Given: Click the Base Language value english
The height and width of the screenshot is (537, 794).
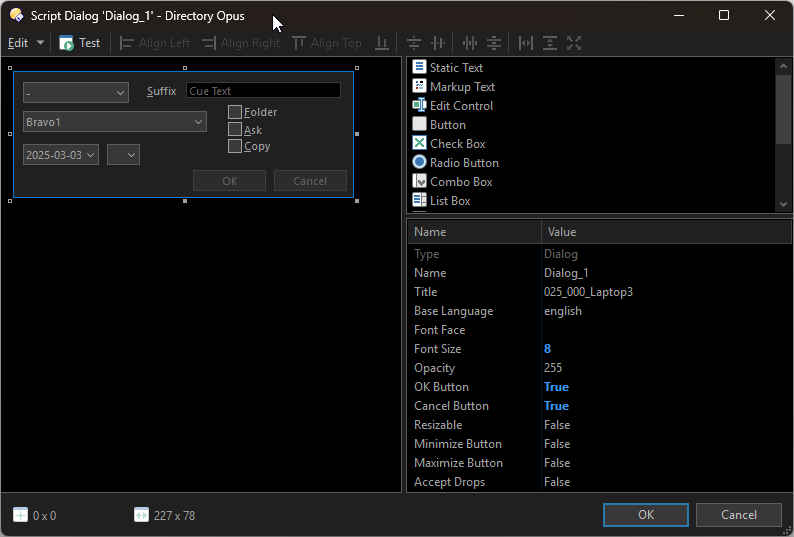Looking at the screenshot, I should pyautogui.click(x=563, y=311).
